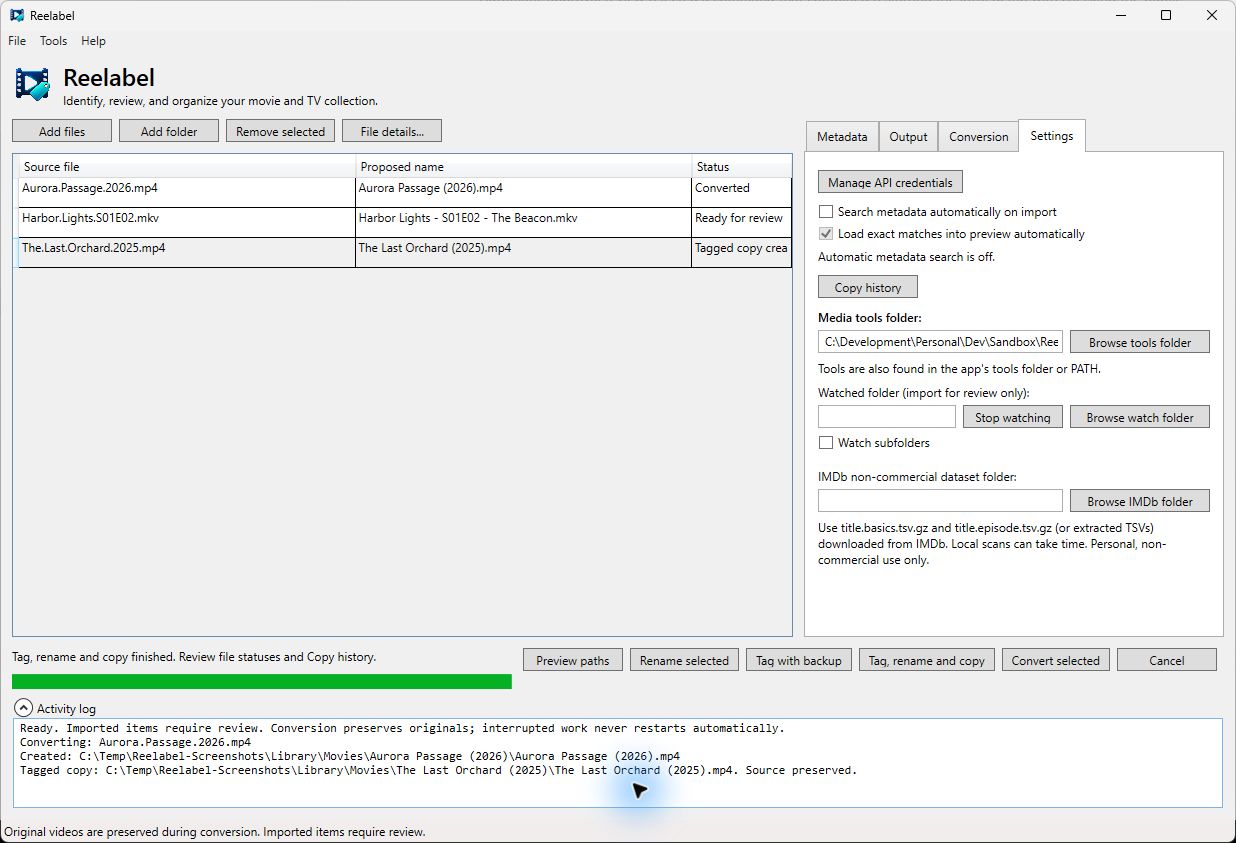The height and width of the screenshot is (843, 1236).
Task: Click Browse watch folder
Action: pos(1140,417)
